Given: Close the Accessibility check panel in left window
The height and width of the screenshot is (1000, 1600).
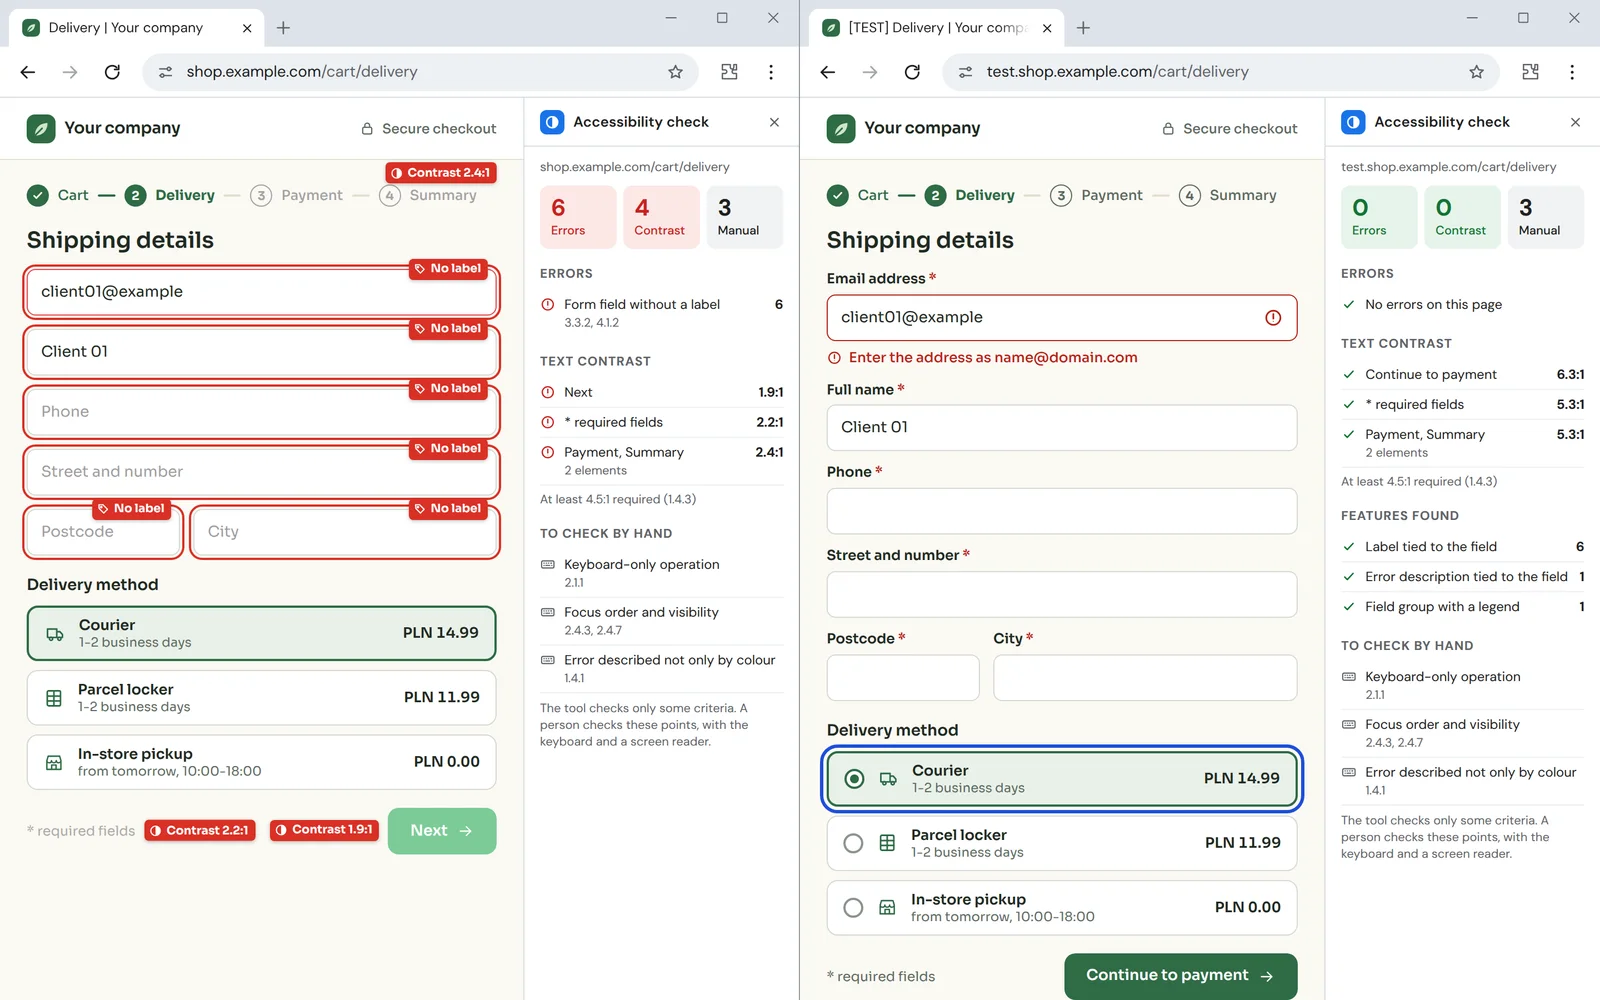Looking at the screenshot, I should tap(774, 122).
